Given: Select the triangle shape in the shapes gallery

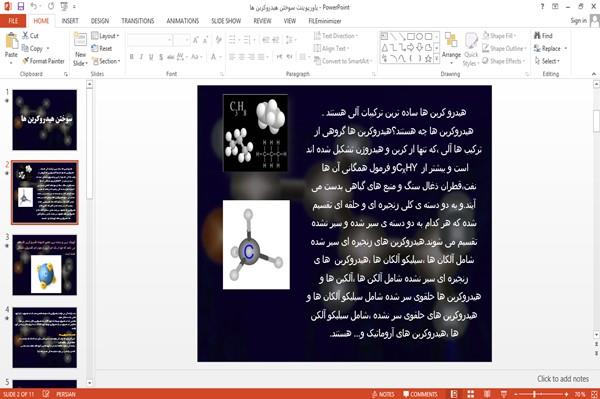Looking at the screenshot, I should click(x=385, y=47).
